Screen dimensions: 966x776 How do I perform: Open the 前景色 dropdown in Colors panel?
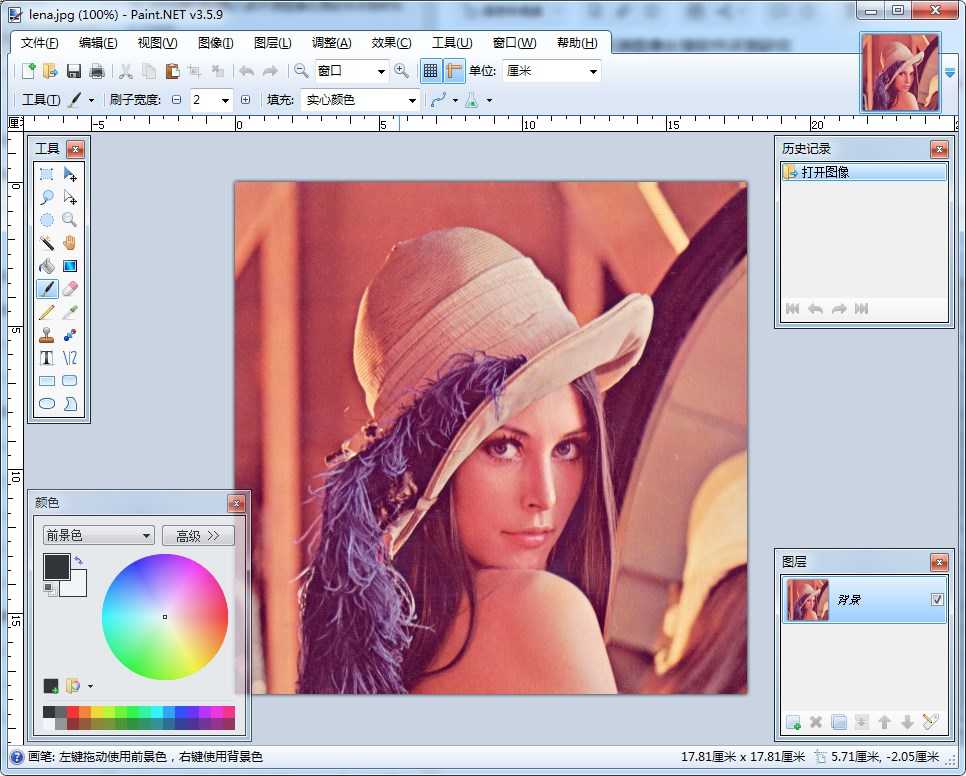(x=99, y=535)
